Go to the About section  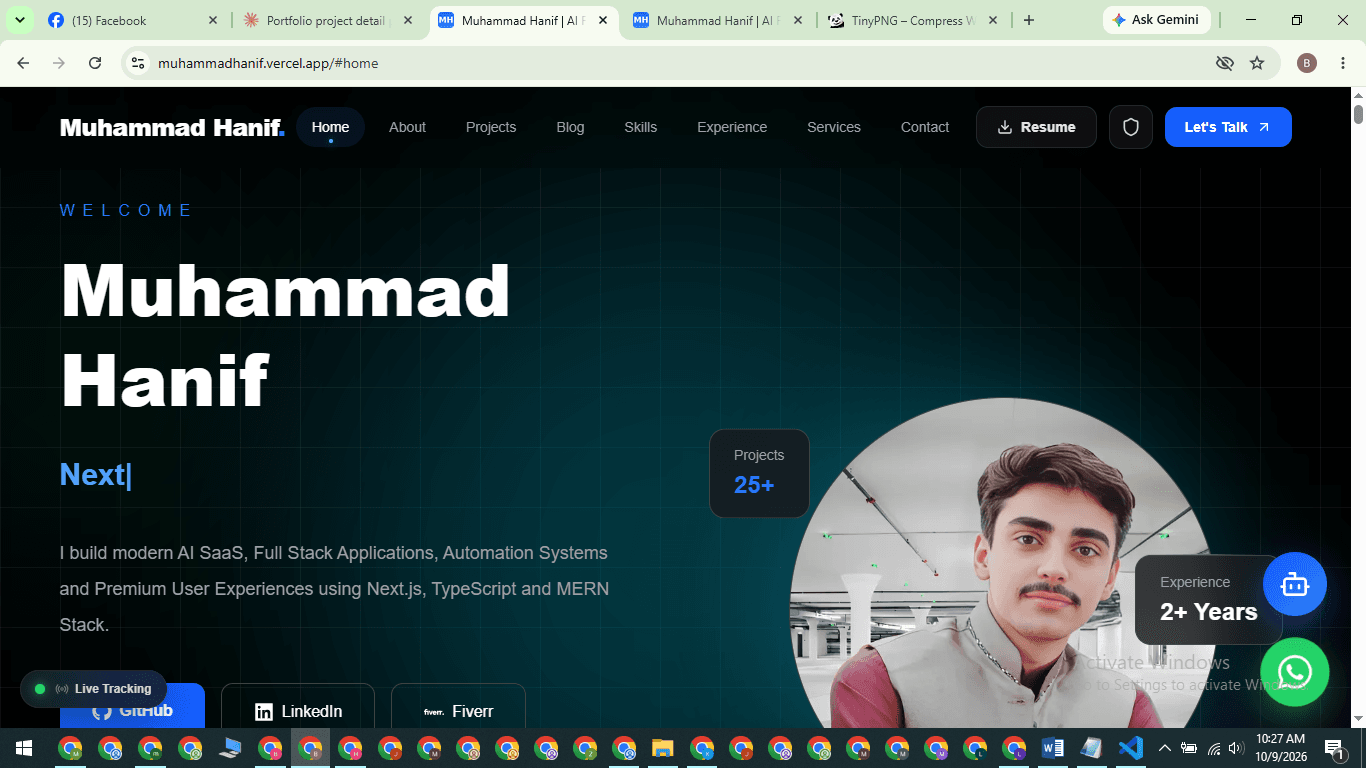point(407,127)
